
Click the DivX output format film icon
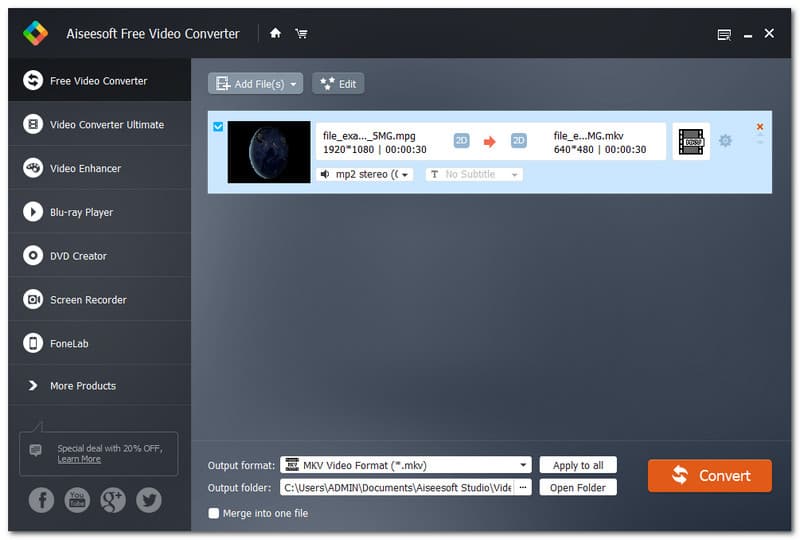tap(690, 141)
